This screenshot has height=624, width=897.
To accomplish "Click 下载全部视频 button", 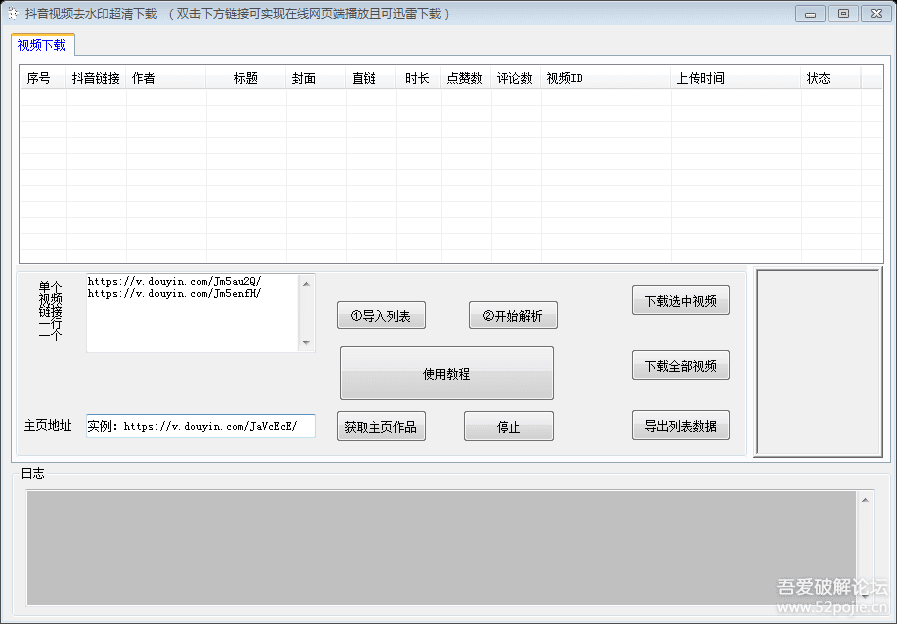I will pyautogui.click(x=681, y=365).
